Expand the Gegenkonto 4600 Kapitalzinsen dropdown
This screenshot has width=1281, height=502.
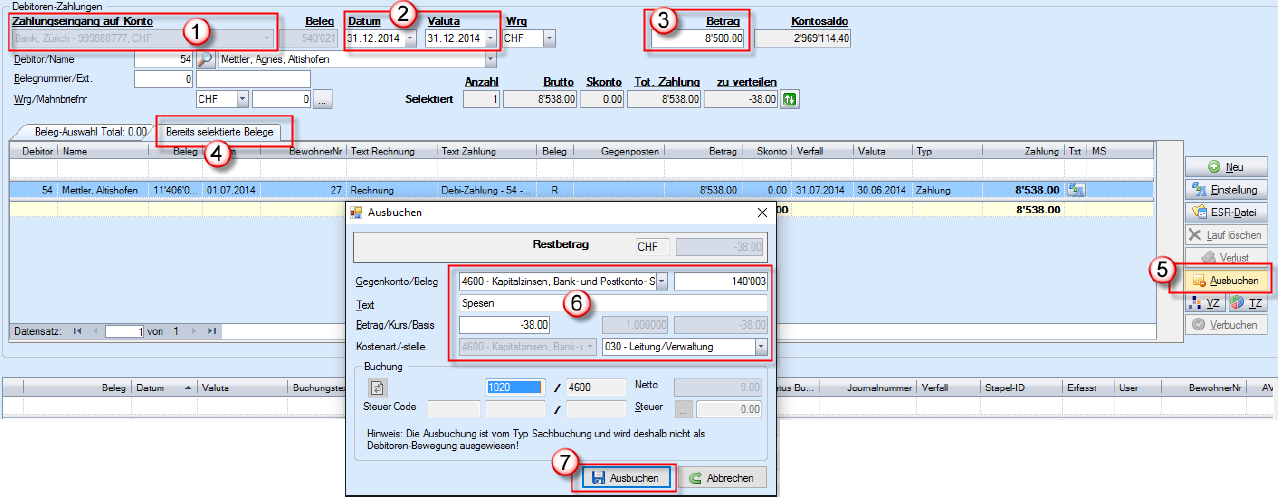point(662,282)
